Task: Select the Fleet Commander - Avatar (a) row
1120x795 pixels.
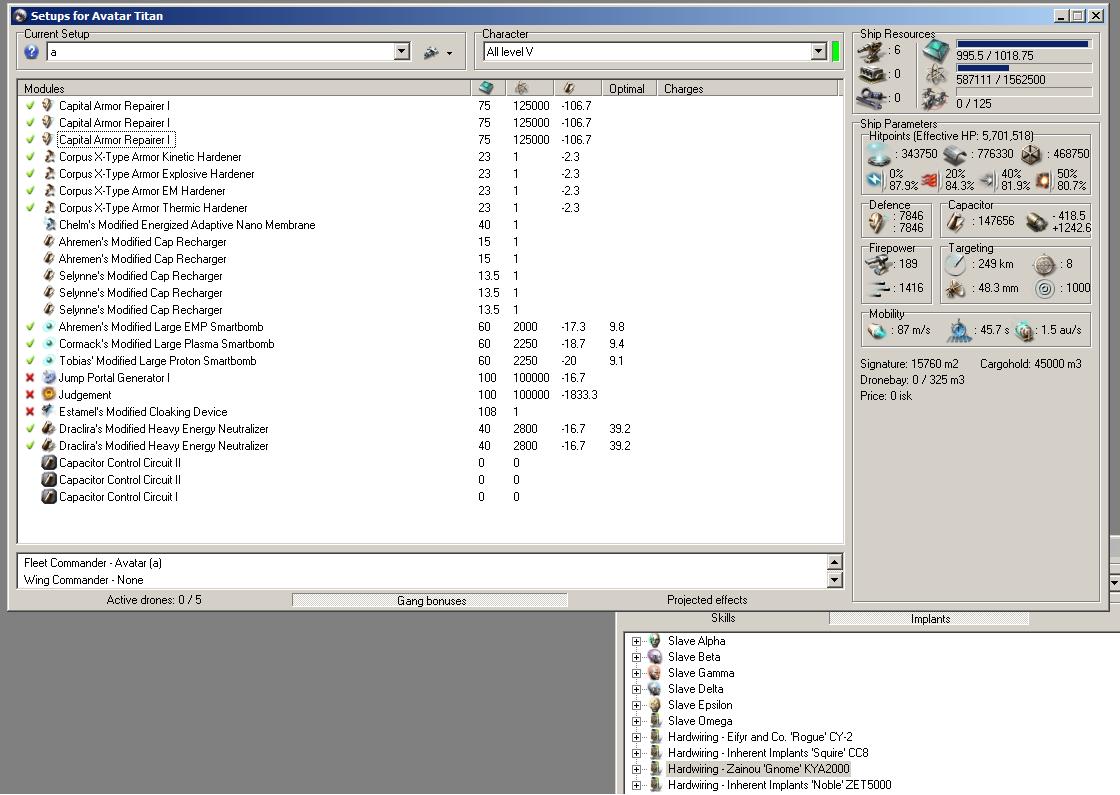Action: tap(421, 563)
